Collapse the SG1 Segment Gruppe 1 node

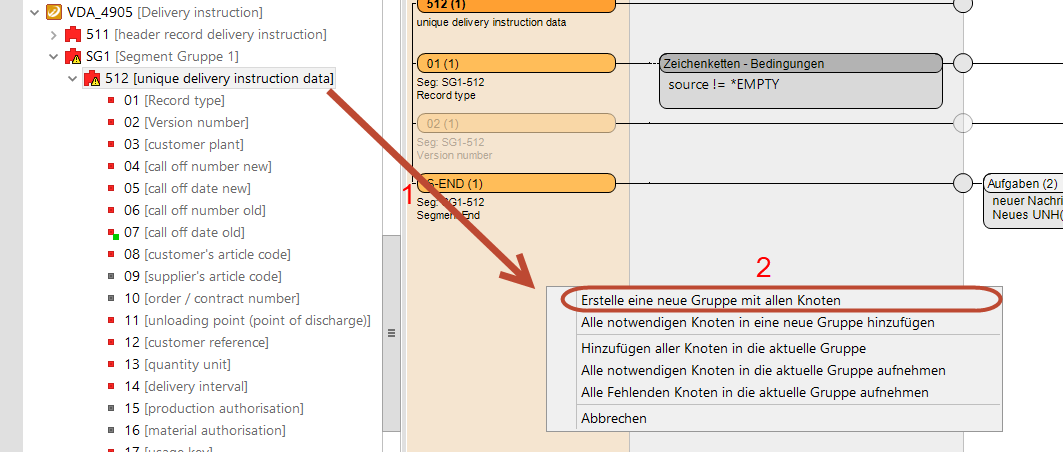click(54, 57)
